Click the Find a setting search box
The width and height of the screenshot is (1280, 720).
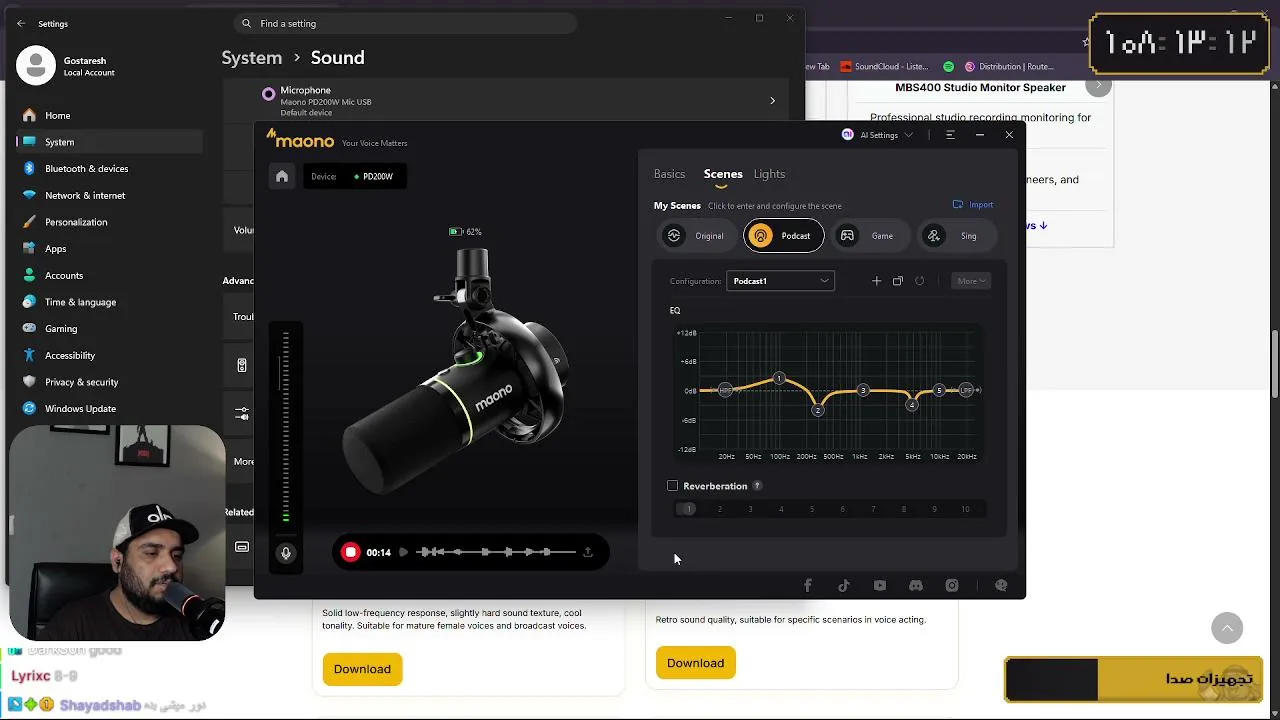pos(406,23)
